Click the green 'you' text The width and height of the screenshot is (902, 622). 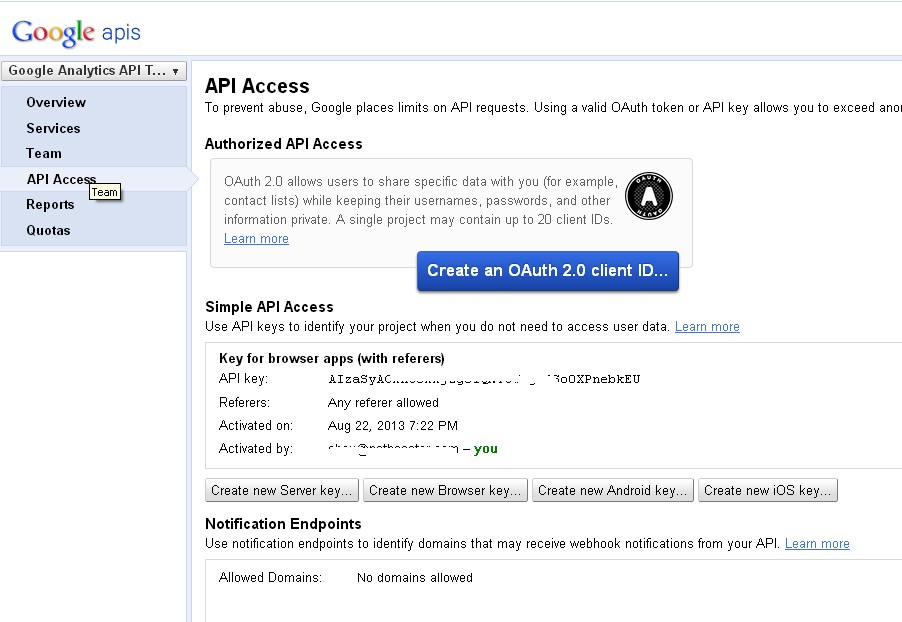(486, 449)
